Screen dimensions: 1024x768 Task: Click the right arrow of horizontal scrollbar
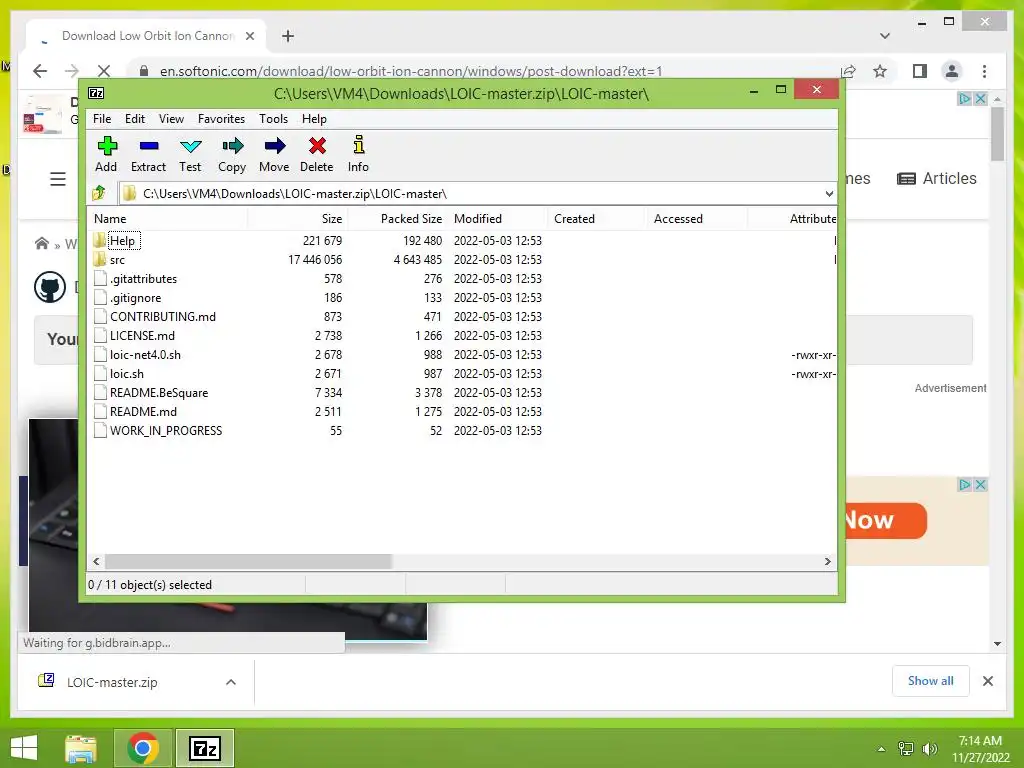827,561
